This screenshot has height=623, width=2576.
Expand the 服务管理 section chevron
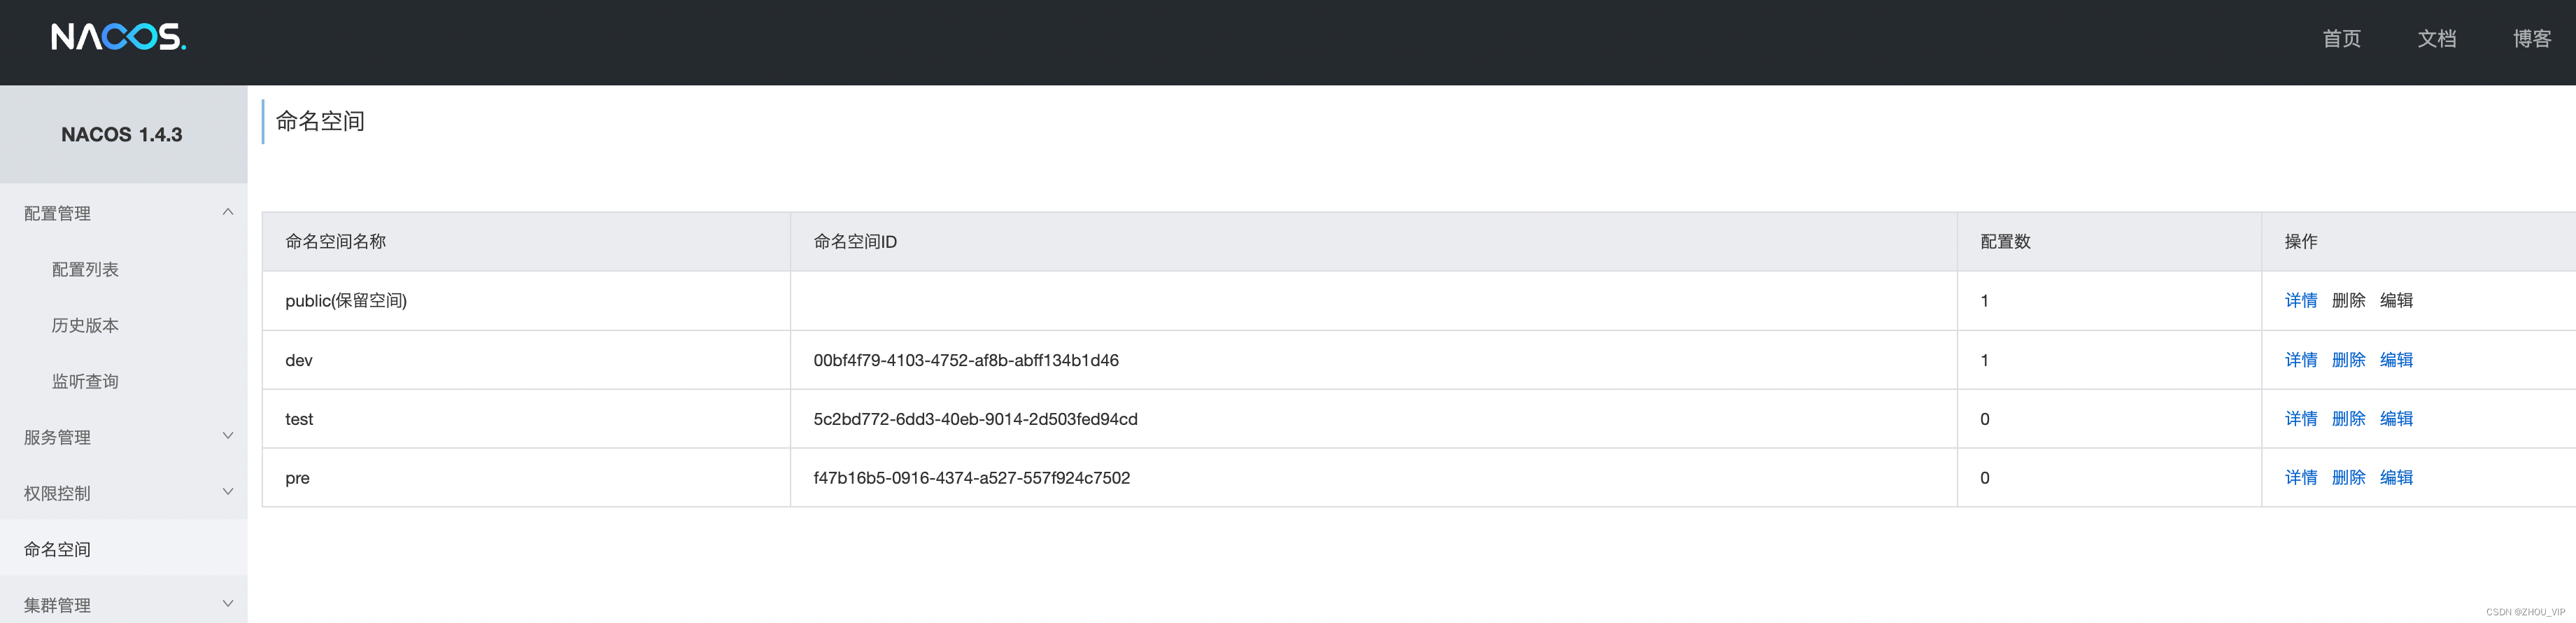(x=228, y=436)
